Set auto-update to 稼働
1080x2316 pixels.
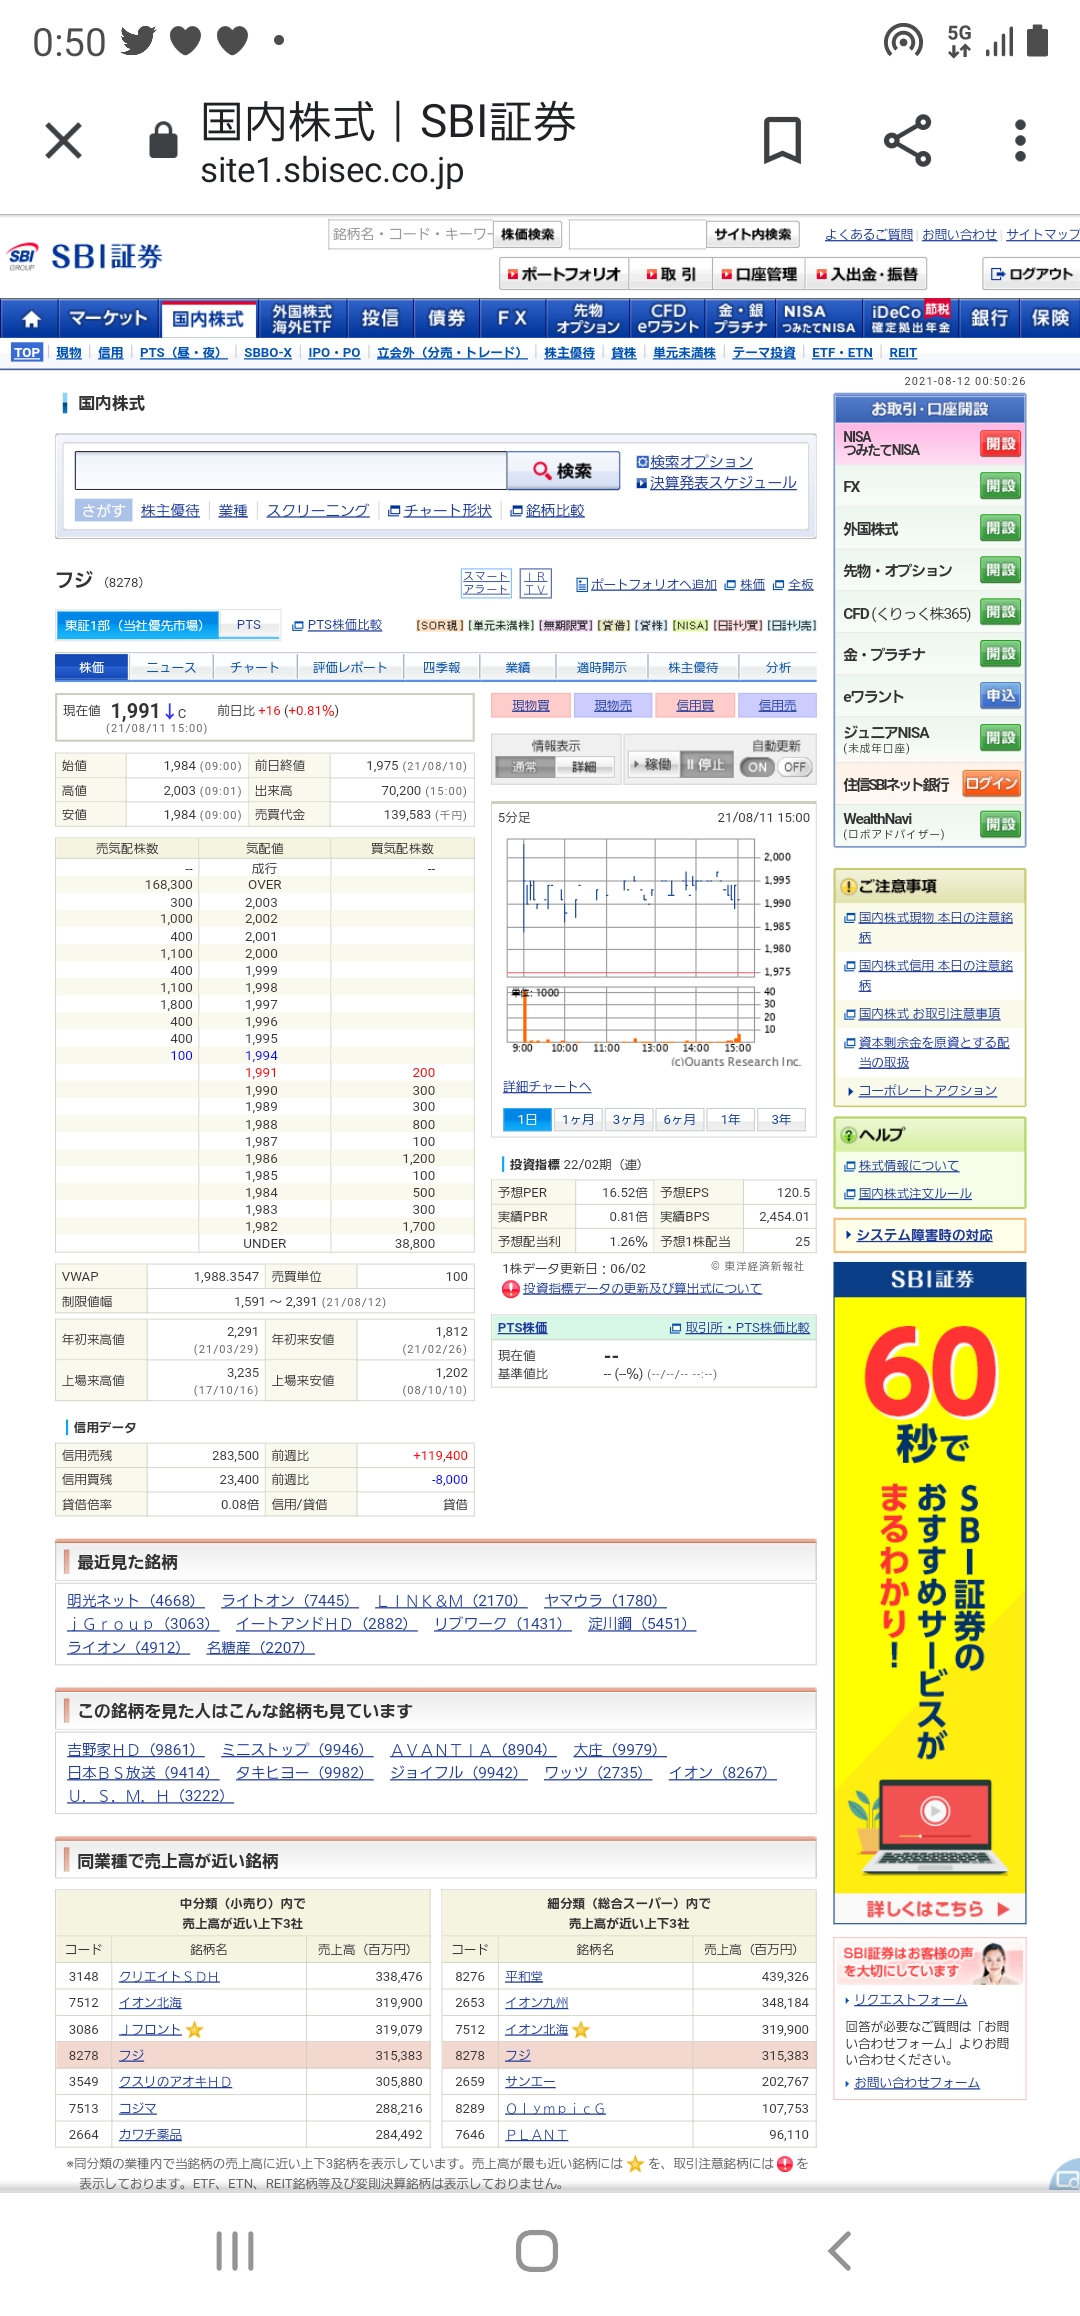click(653, 765)
